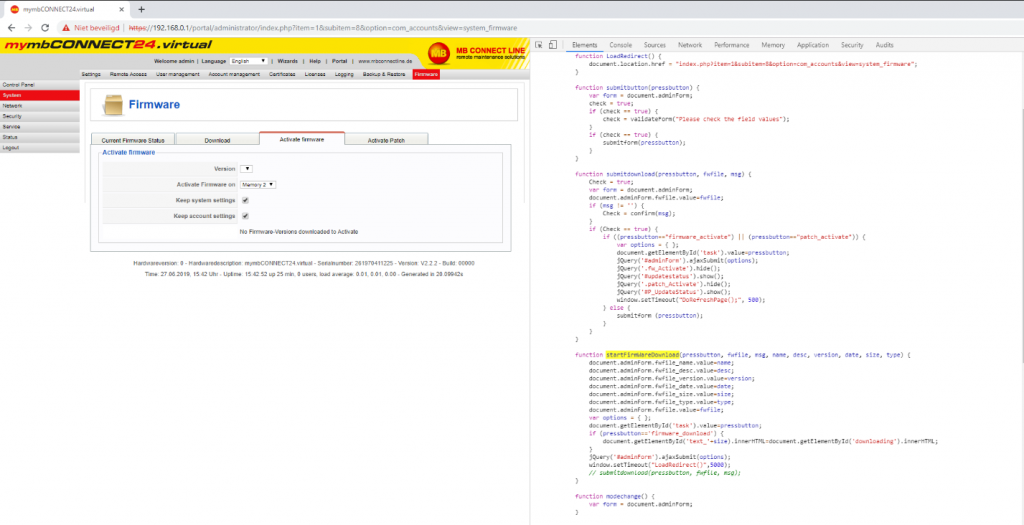Select Service in the sidebar

[x=40, y=127]
